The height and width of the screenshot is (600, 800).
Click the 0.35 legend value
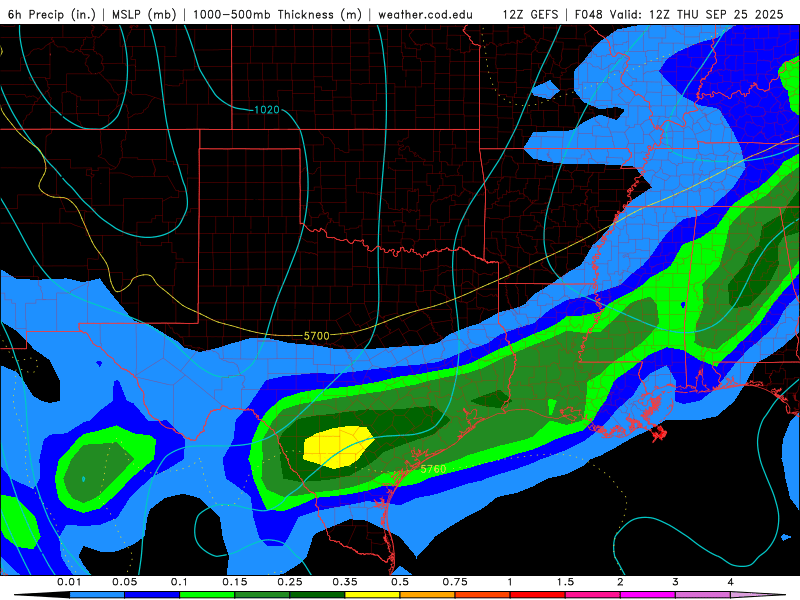coord(345,582)
